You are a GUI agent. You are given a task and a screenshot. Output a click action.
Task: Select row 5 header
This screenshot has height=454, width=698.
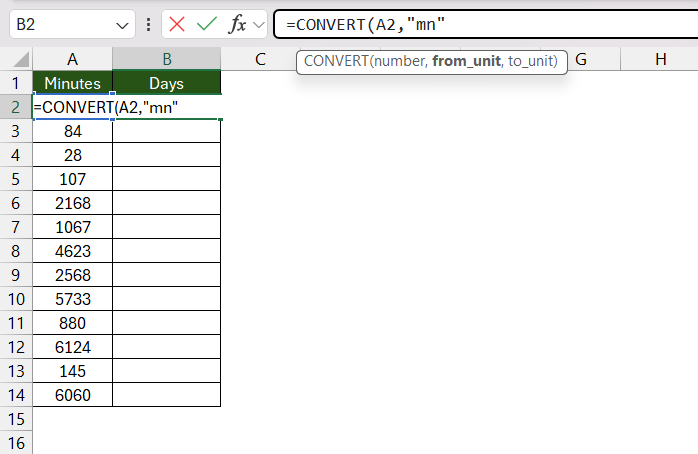pyautogui.click(x=16, y=179)
